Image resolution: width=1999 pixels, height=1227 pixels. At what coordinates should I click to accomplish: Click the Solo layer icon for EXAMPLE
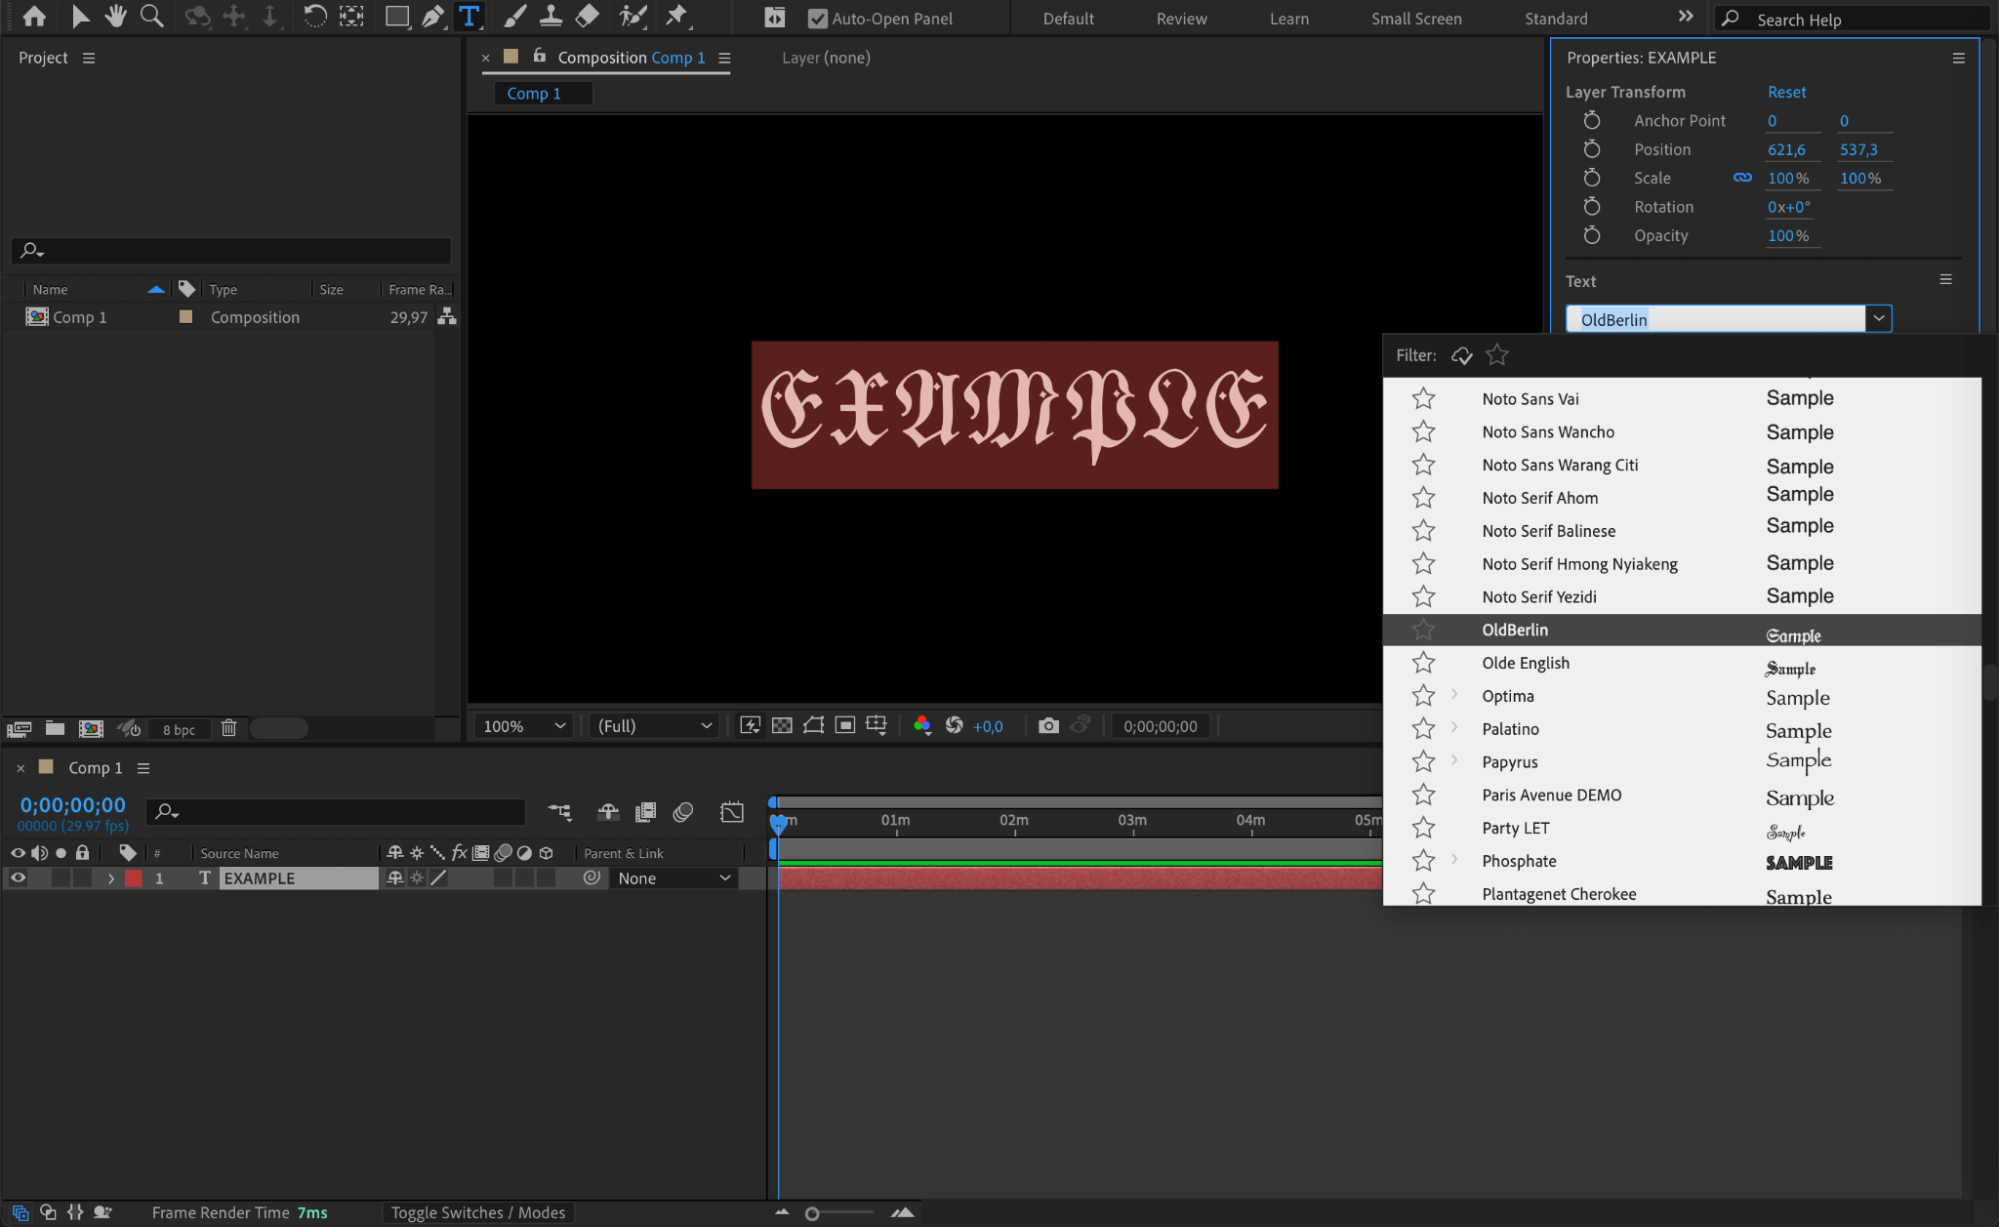pyautogui.click(x=63, y=877)
